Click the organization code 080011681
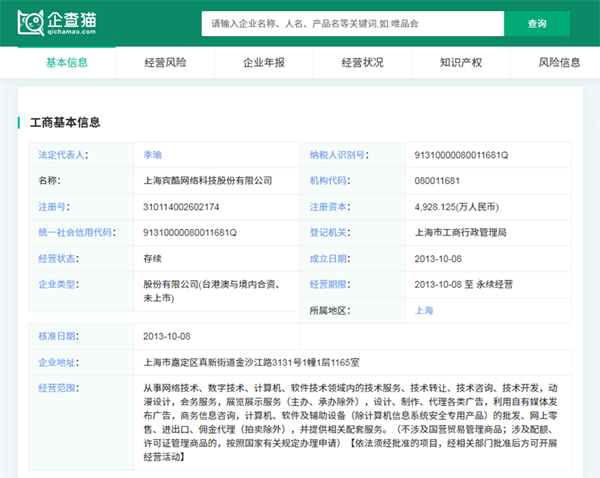Screen dimensions: 600x478 point(437,181)
